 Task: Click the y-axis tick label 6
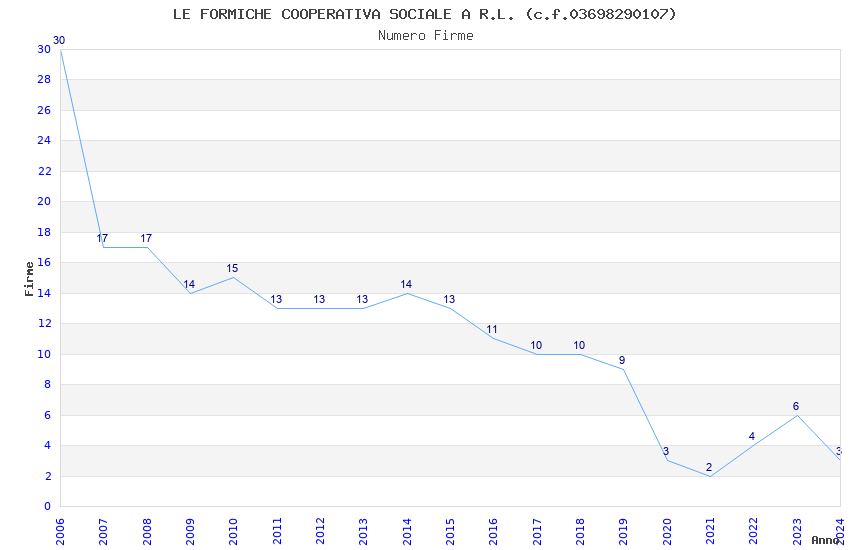[47, 416]
